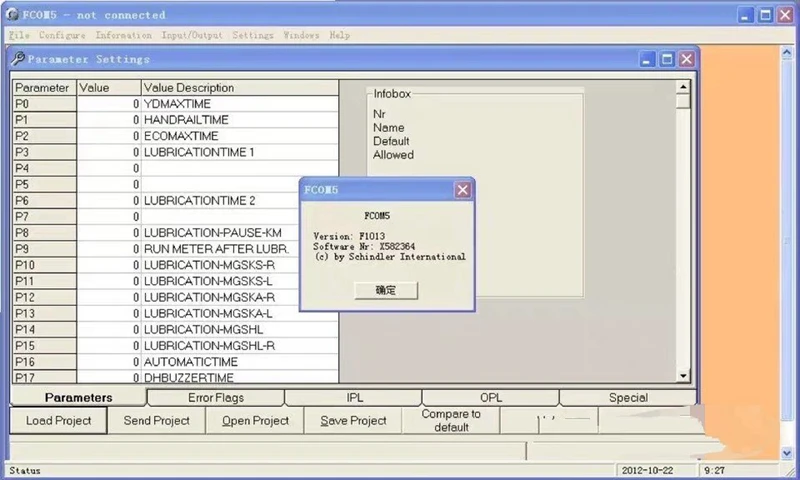Screen dimensions: 800x480
Task: Click the value cell of P7
Action: tap(109, 217)
